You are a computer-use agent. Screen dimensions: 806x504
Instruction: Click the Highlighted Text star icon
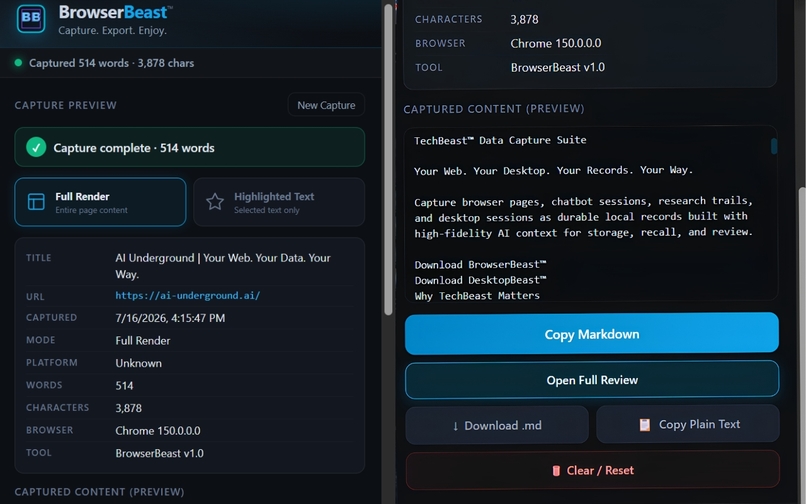point(215,202)
